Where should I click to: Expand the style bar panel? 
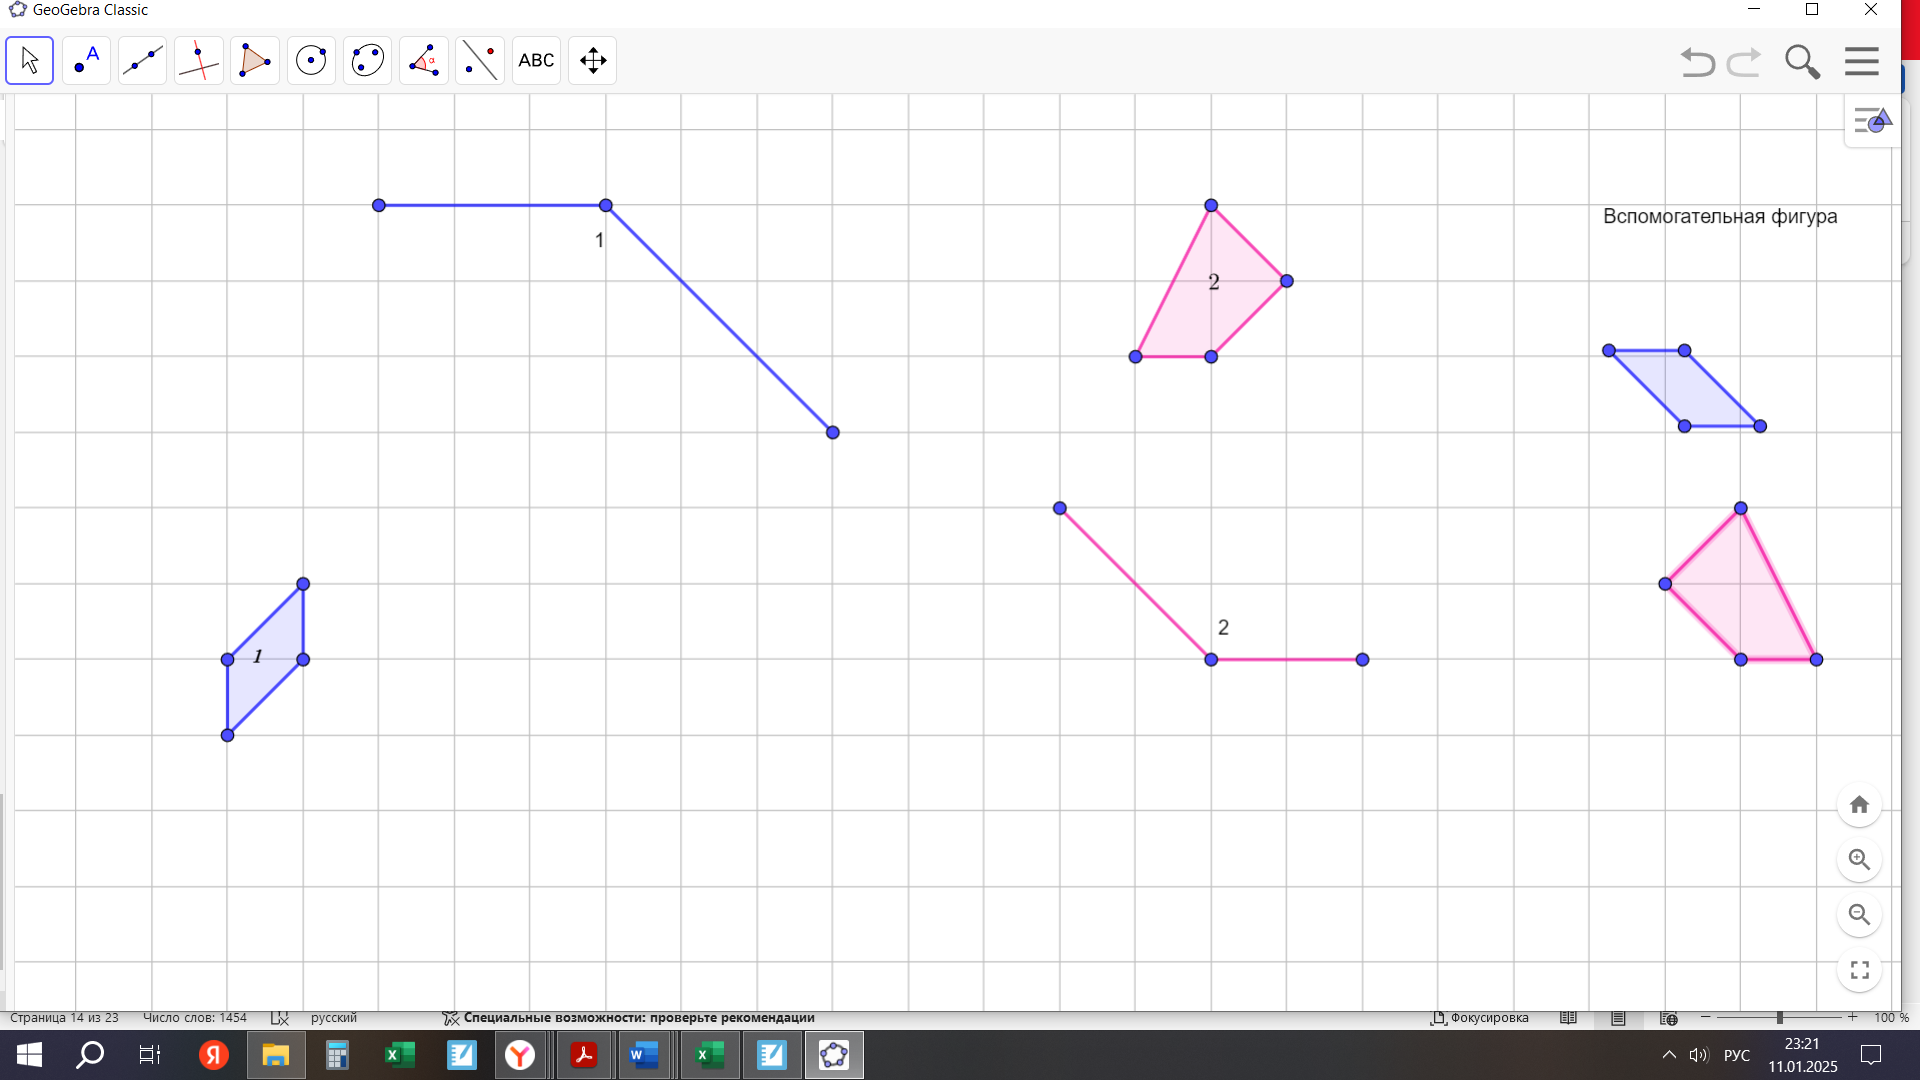1872,122
